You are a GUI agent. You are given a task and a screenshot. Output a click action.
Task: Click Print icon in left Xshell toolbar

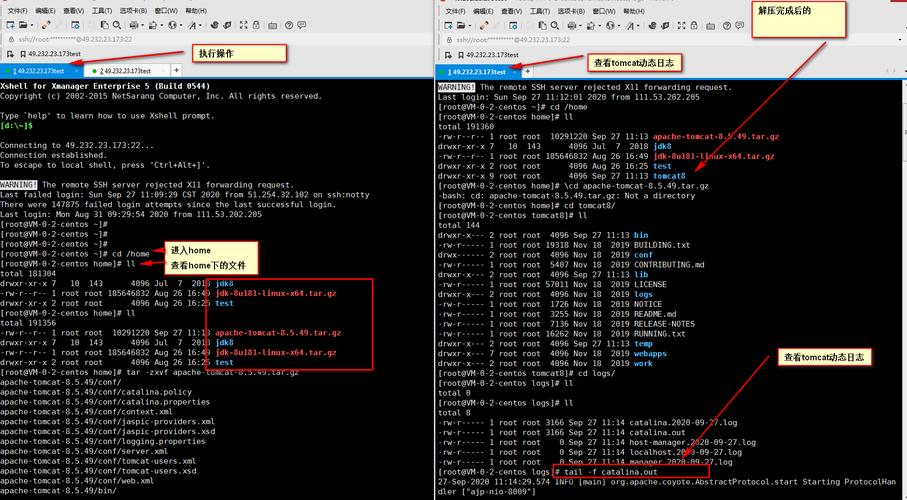[x=134, y=25]
